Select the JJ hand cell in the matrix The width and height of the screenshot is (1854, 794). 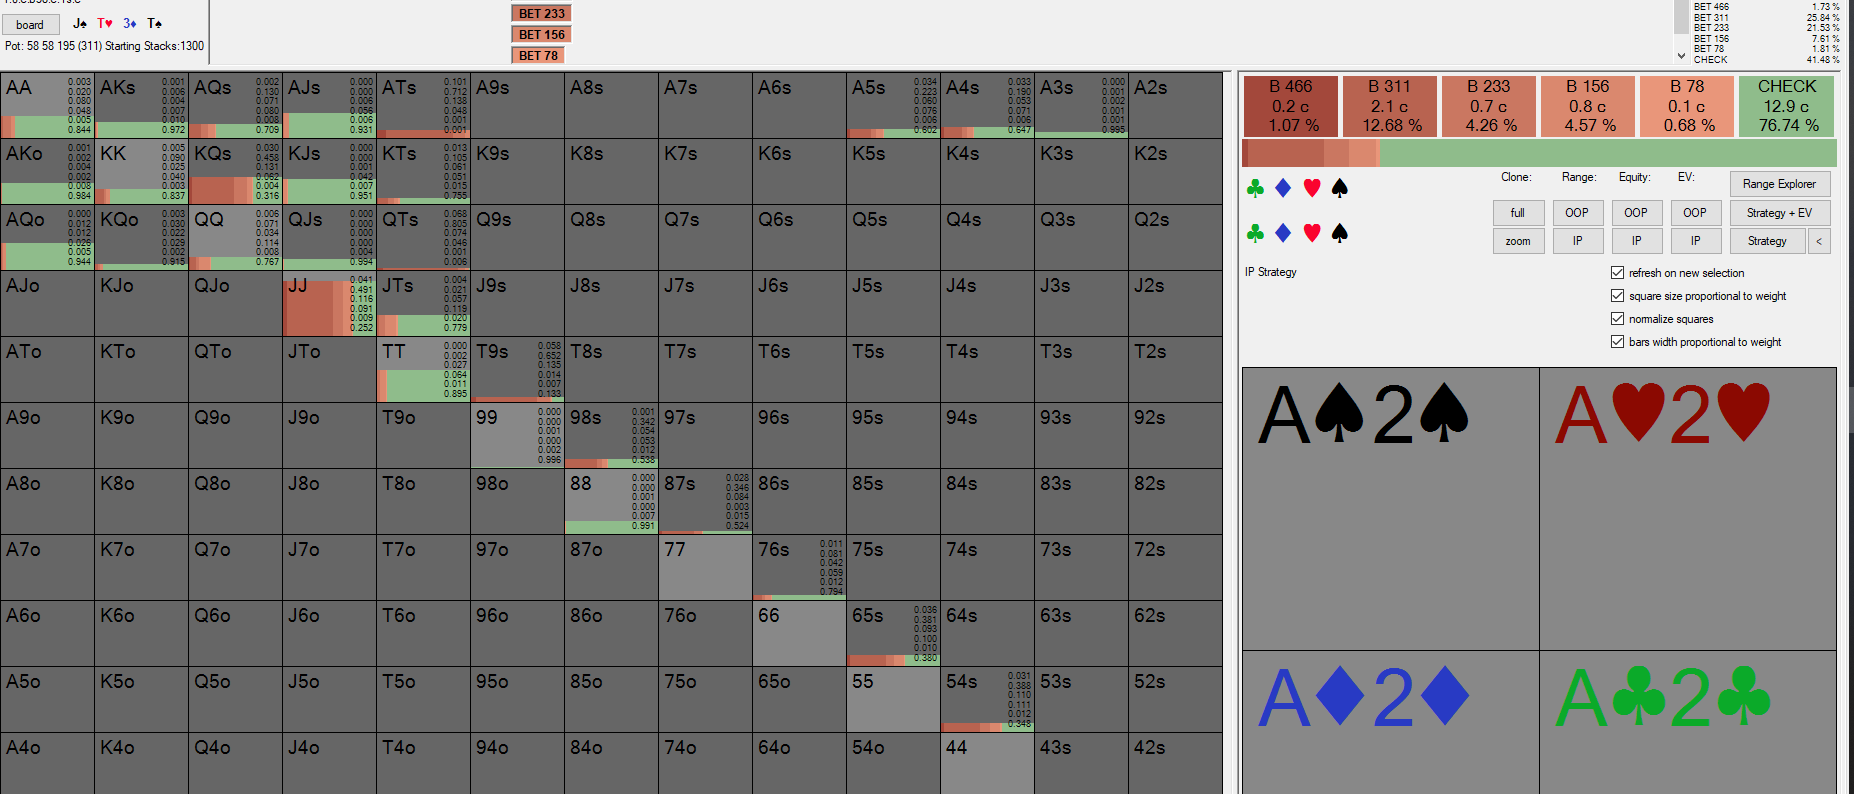coord(329,303)
